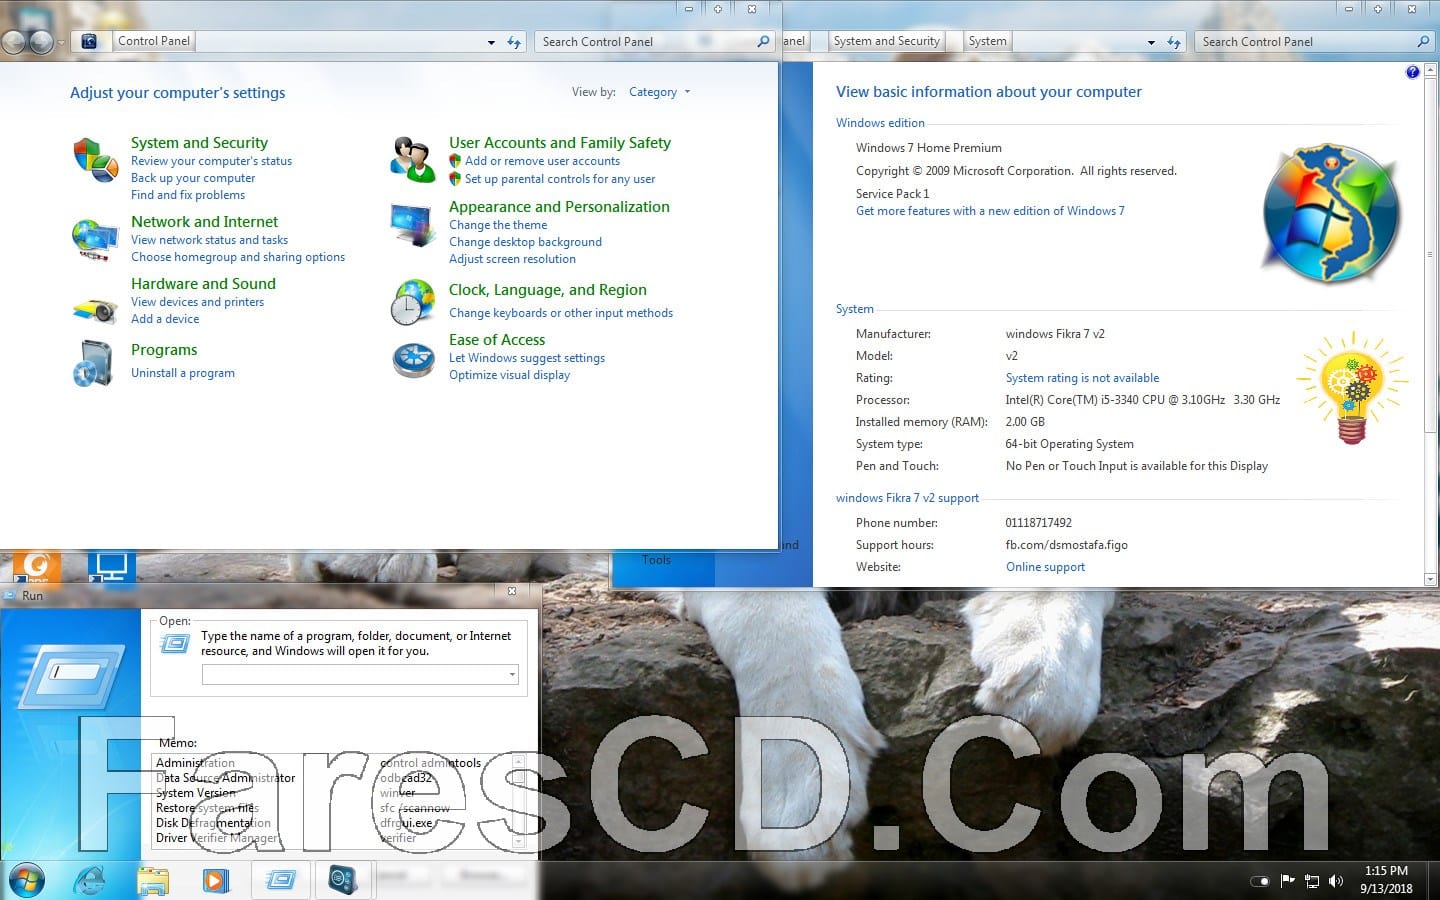Screen dimensions: 1440x900
Task: Open the blue help question mark
Action: pyautogui.click(x=1412, y=72)
